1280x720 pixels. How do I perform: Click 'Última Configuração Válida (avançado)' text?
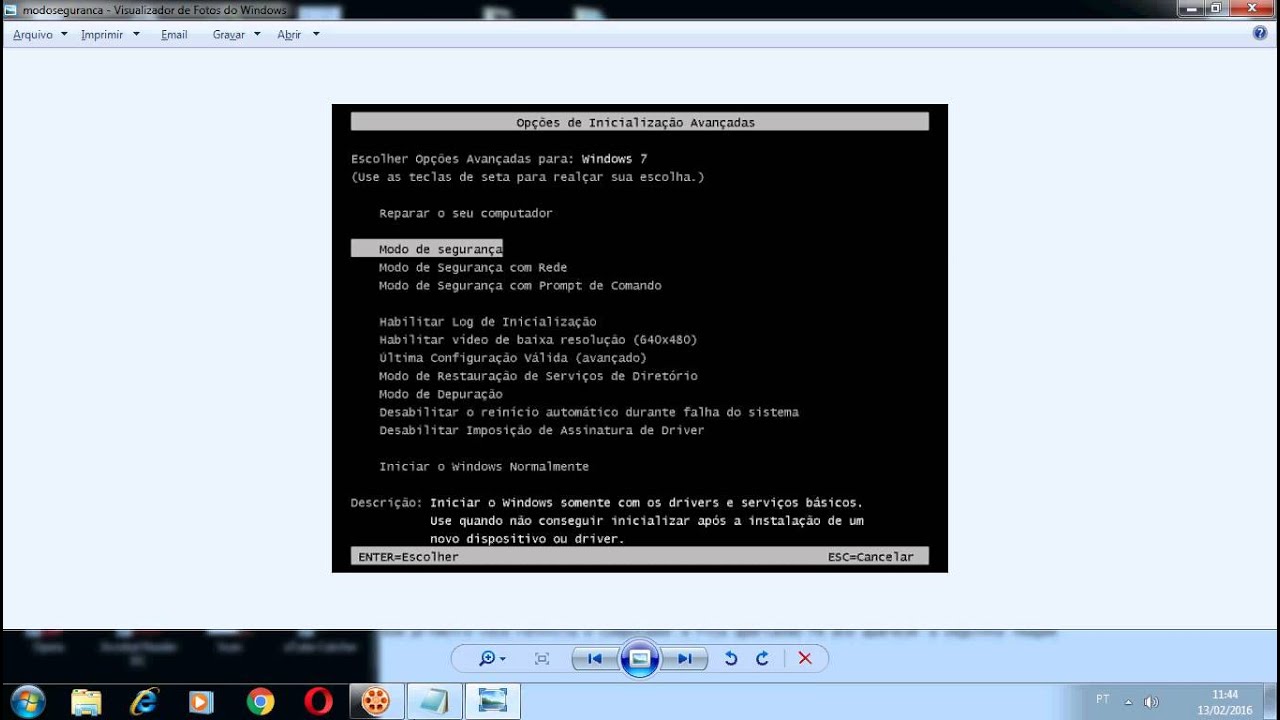[x=513, y=358]
